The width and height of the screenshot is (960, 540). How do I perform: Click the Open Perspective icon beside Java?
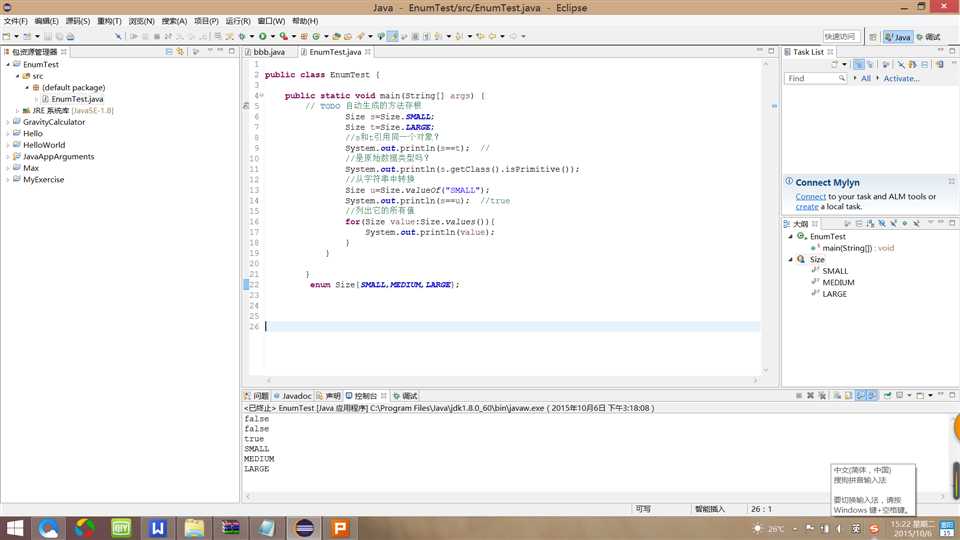[872, 37]
